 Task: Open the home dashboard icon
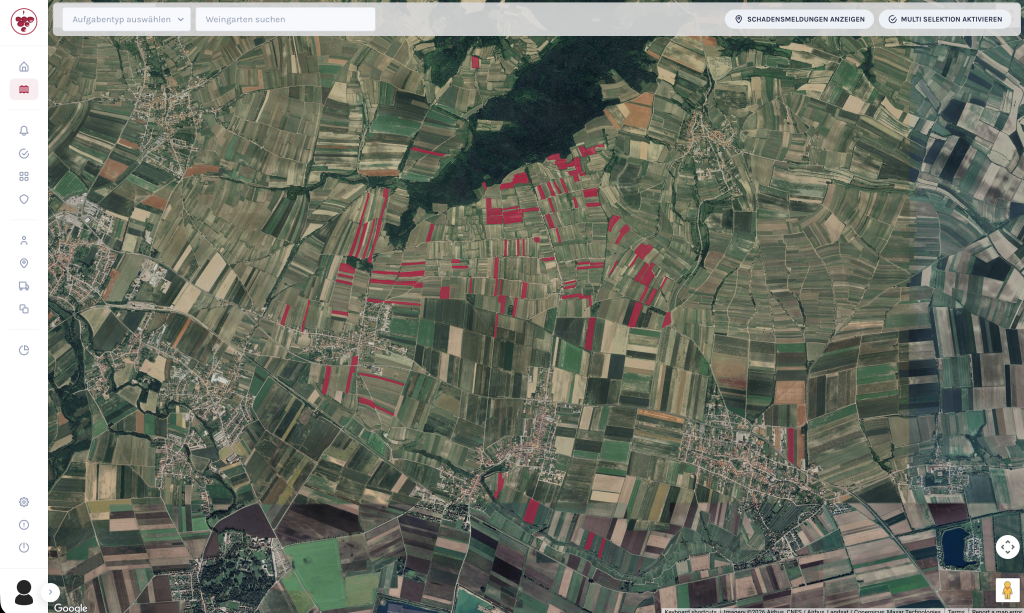point(24,66)
